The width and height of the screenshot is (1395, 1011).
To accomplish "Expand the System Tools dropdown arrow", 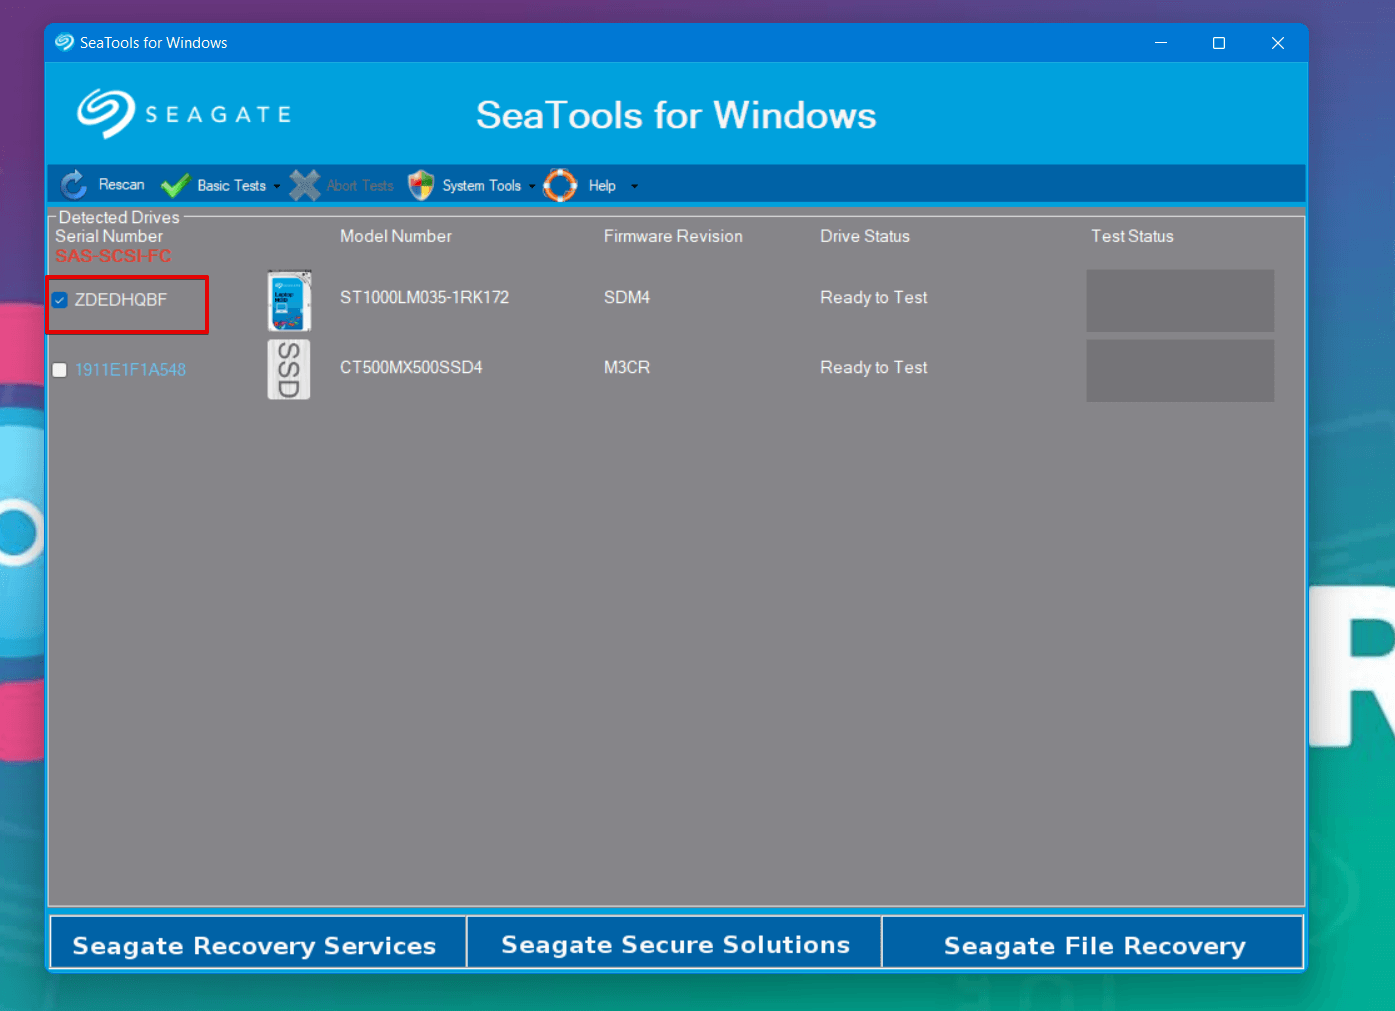I will [532, 186].
